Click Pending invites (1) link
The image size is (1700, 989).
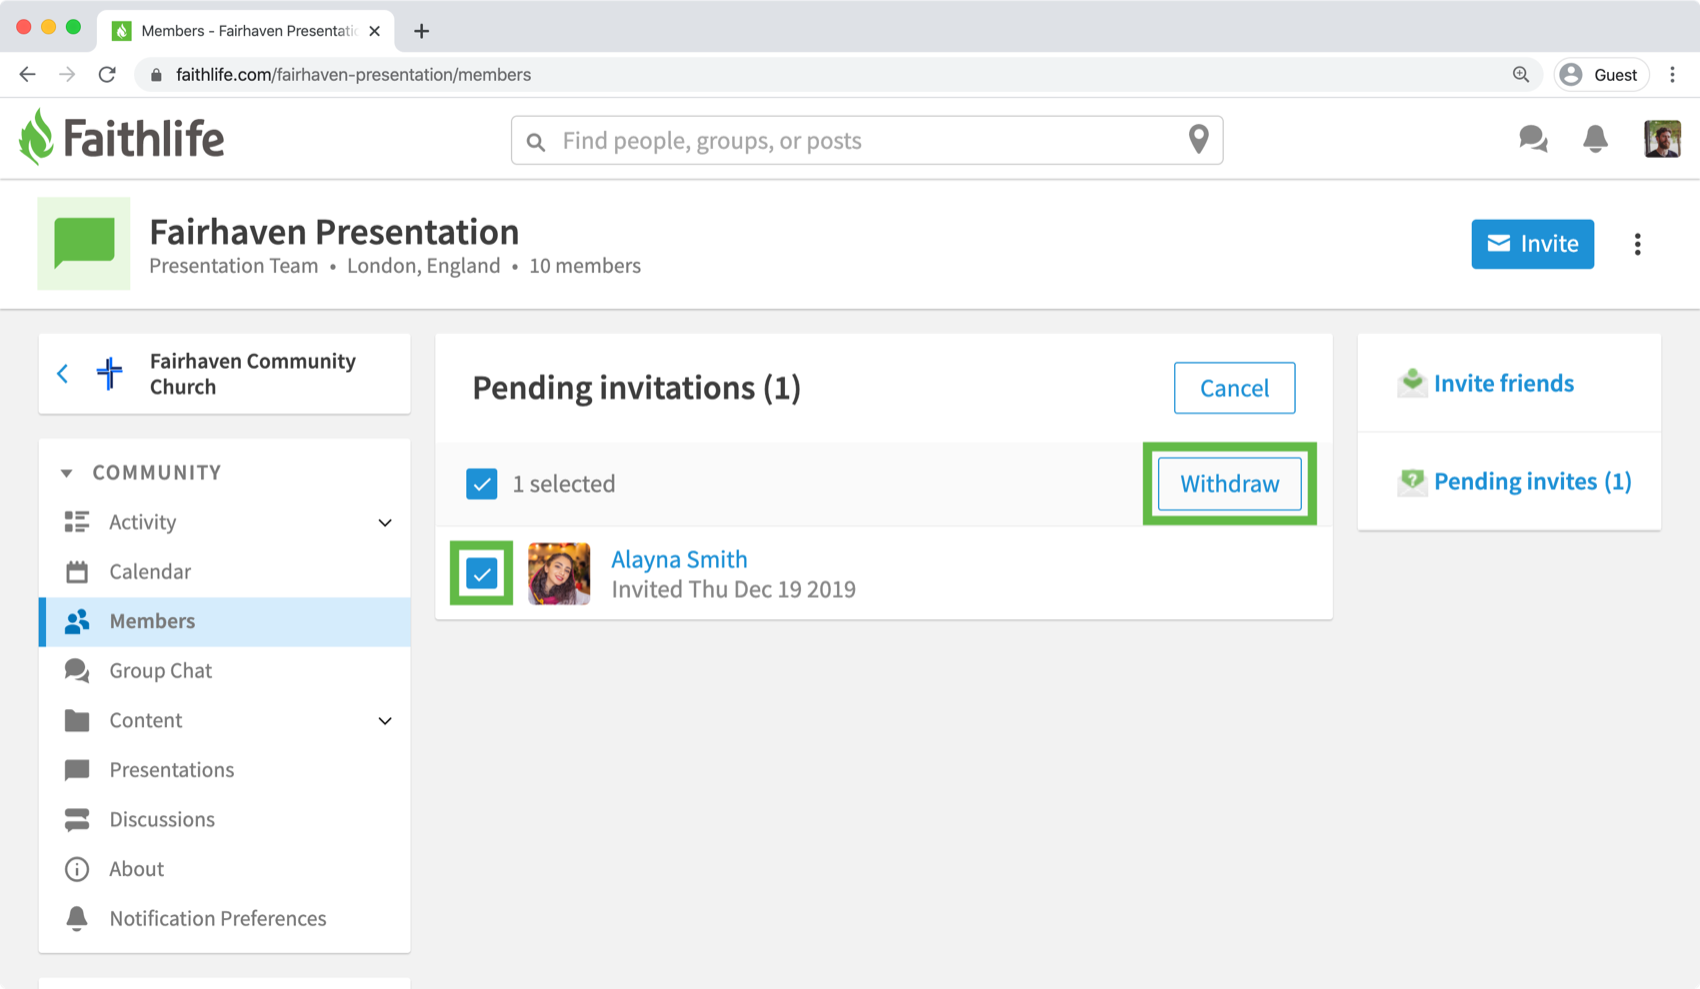coord(1532,482)
